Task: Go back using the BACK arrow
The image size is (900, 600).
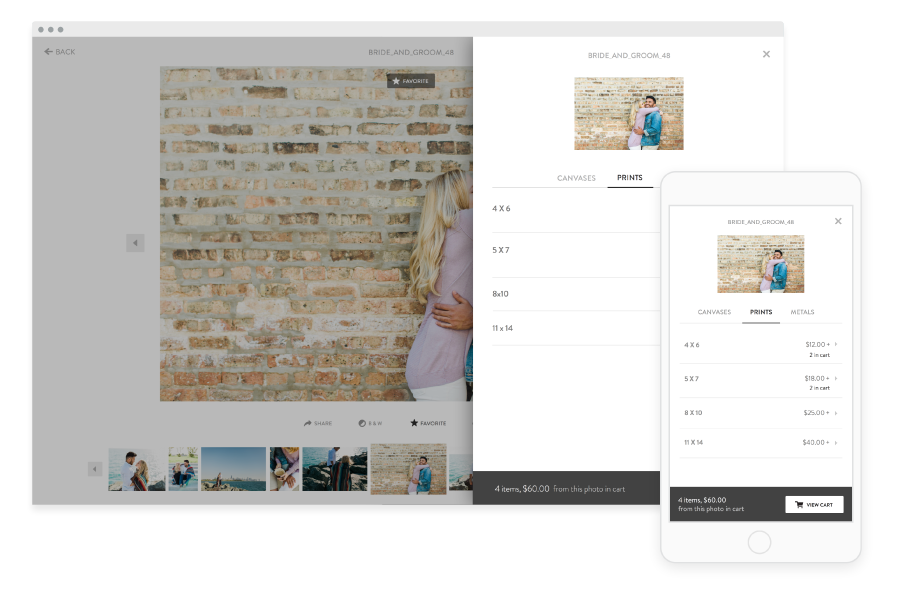Action: coord(60,52)
